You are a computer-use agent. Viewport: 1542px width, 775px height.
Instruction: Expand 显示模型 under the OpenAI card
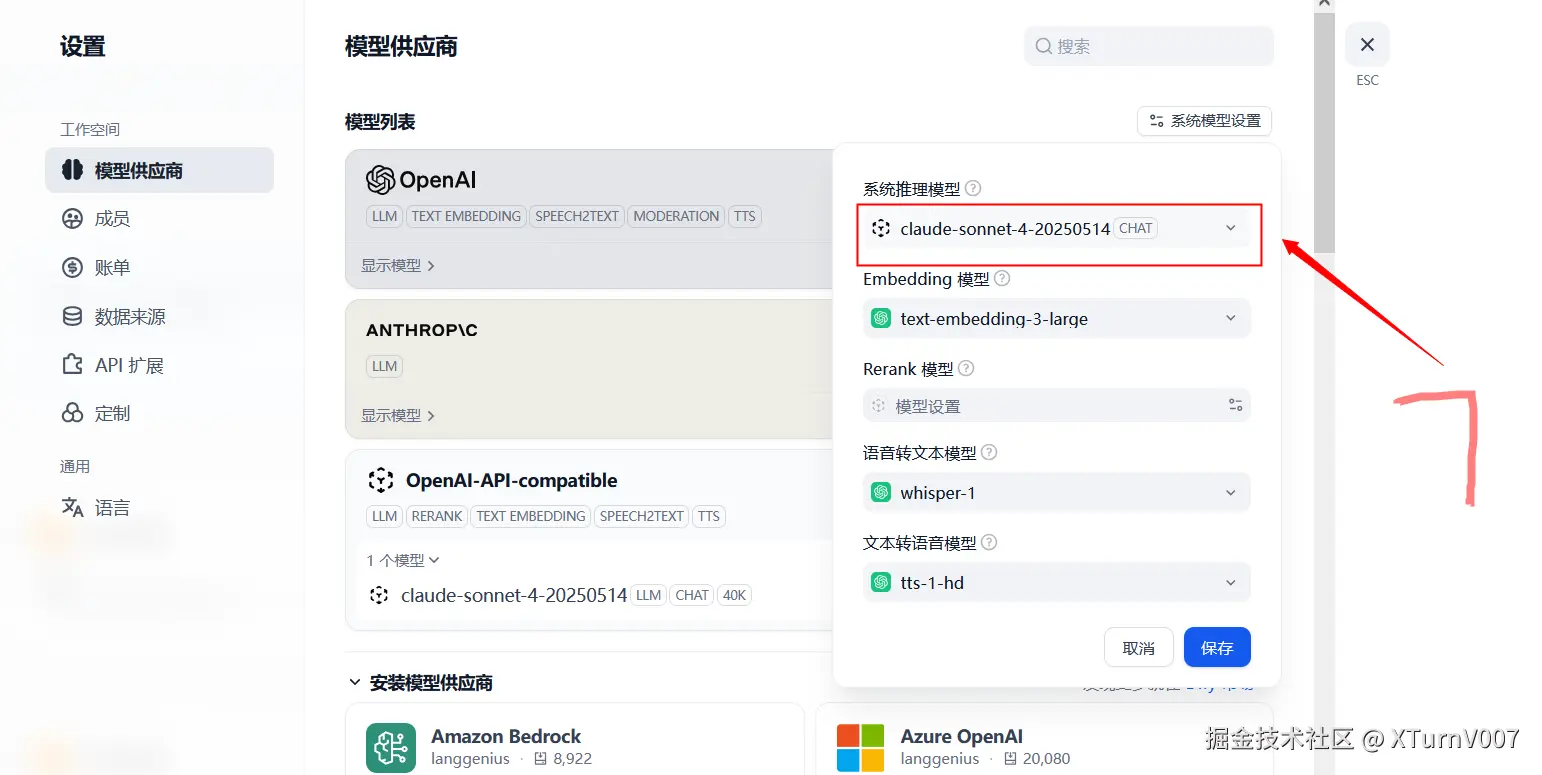point(398,266)
